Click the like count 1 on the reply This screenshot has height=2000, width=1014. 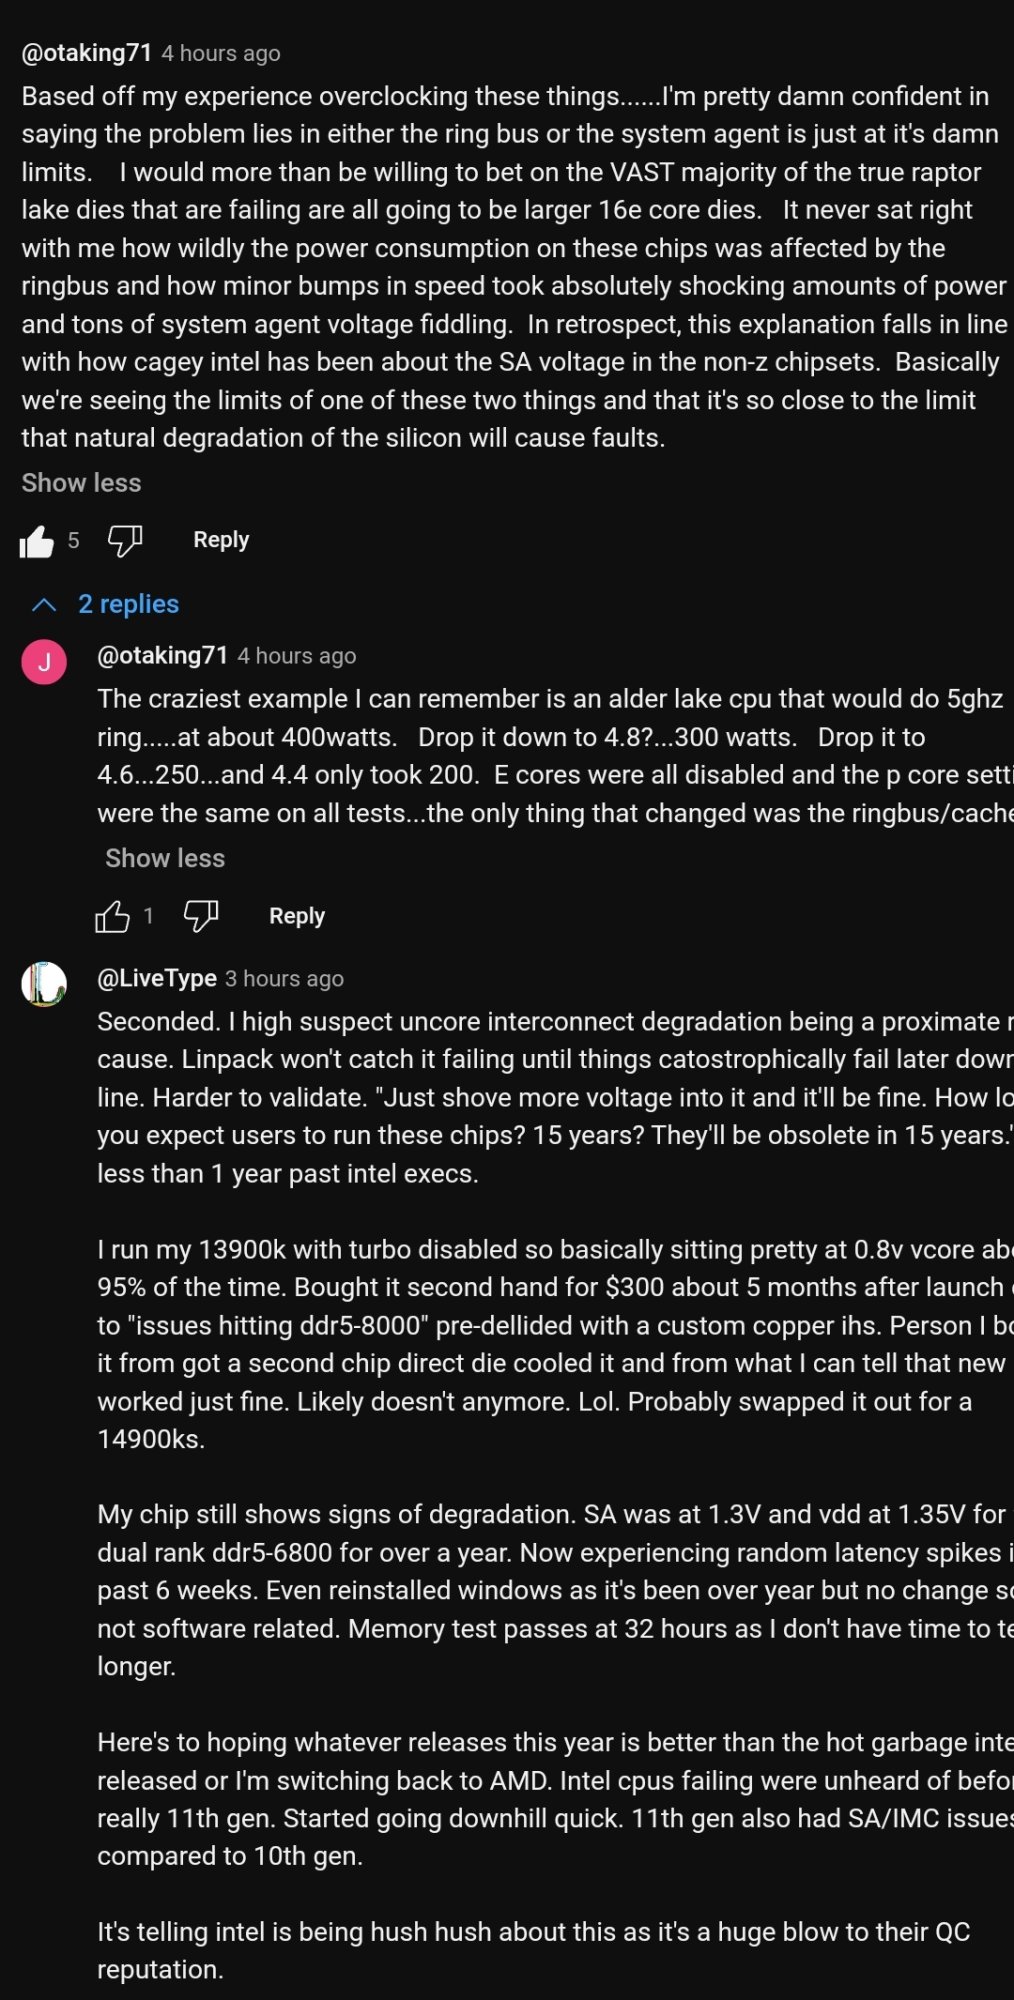[149, 916]
